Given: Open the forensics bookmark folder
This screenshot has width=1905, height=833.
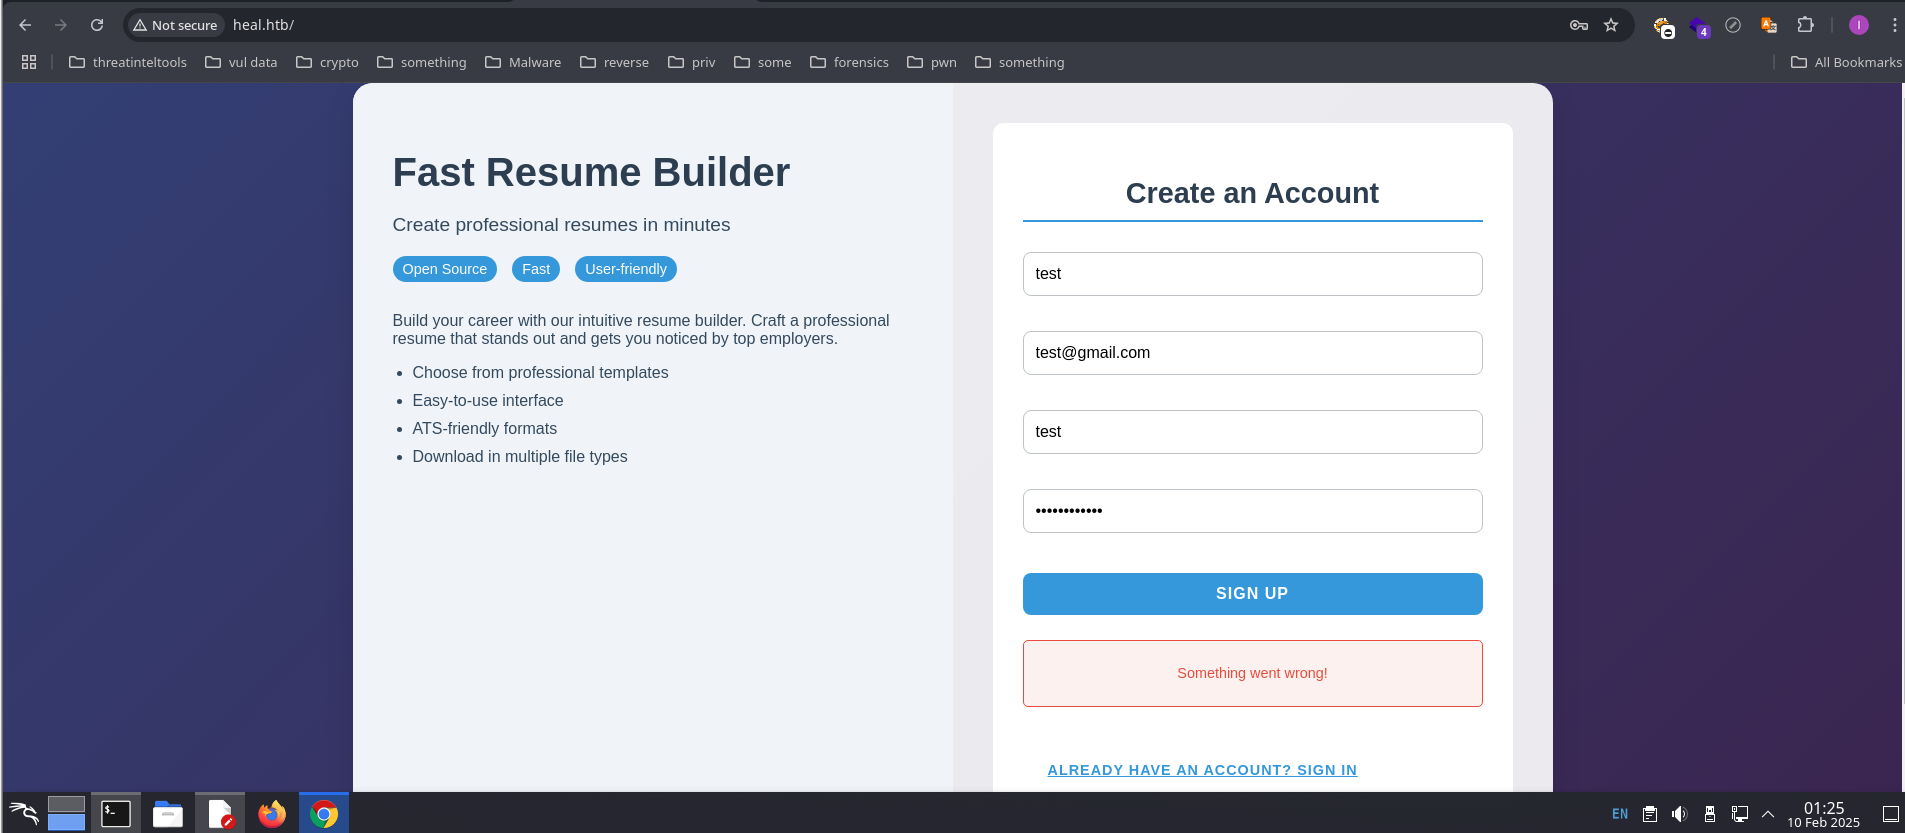Looking at the screenshot, I should point(849,62).
